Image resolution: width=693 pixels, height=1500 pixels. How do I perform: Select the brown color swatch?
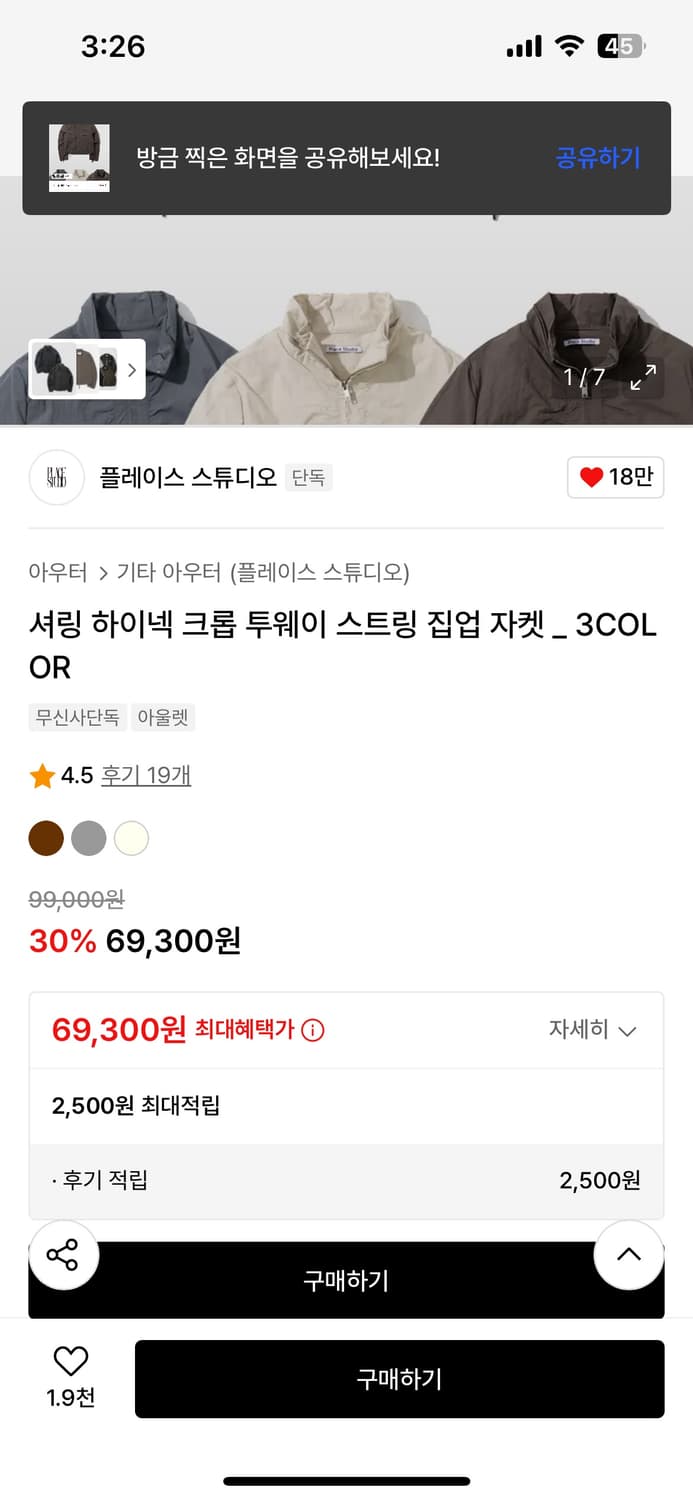[46, 839]
